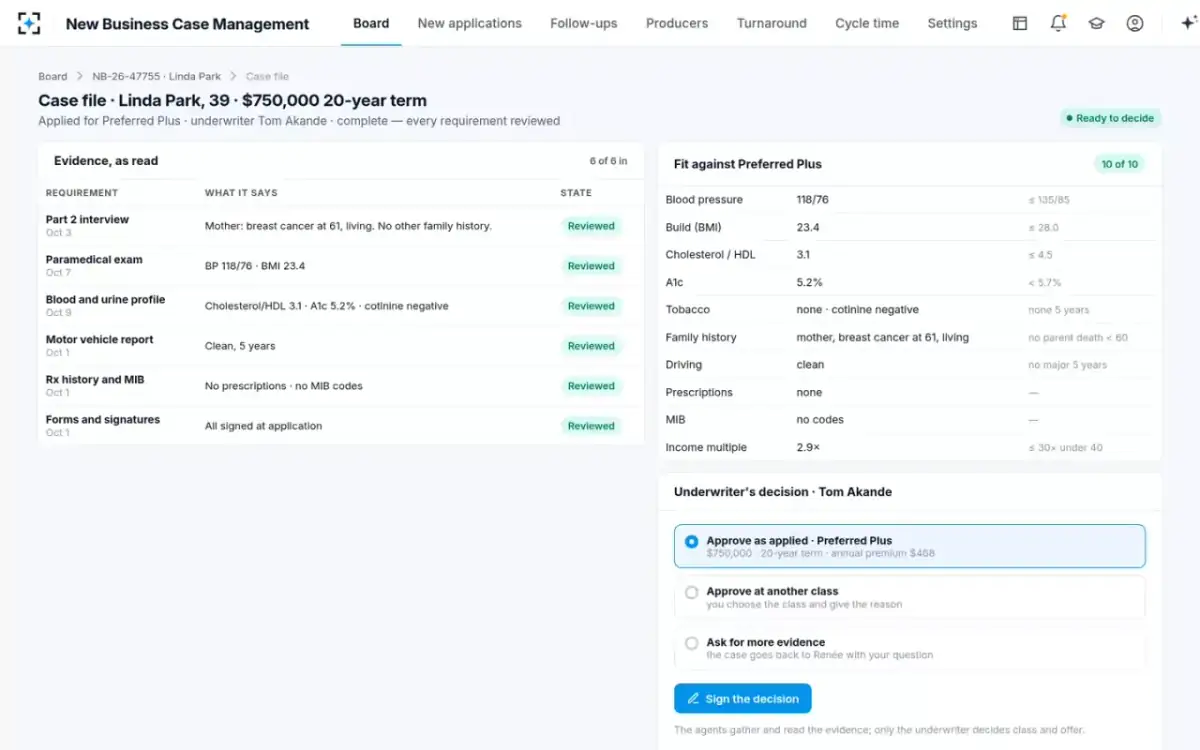Click Reviewed badge for Paramedical exam
The image size is (1200, 750).
pyautogui.click(x=591, y=266)
